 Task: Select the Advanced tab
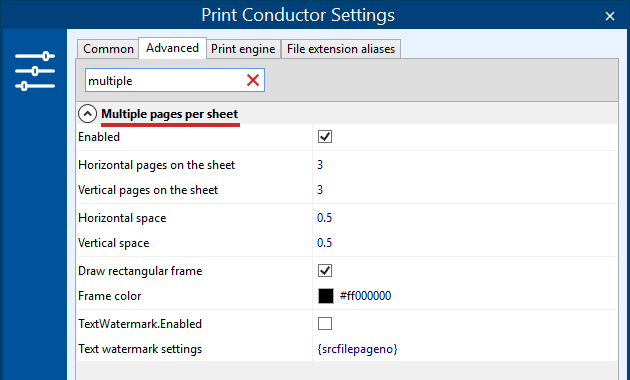pos(172,48)
